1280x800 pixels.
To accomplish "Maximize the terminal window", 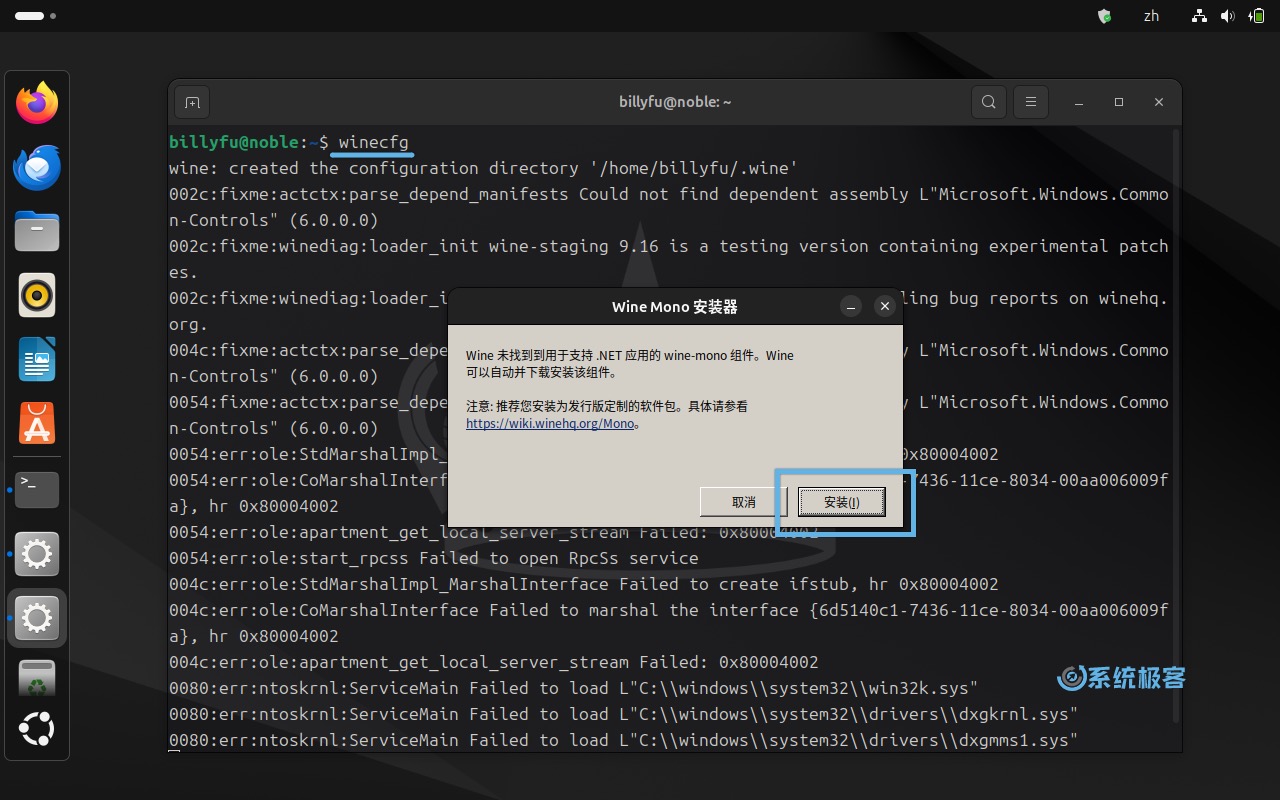I will point(1119,102).
